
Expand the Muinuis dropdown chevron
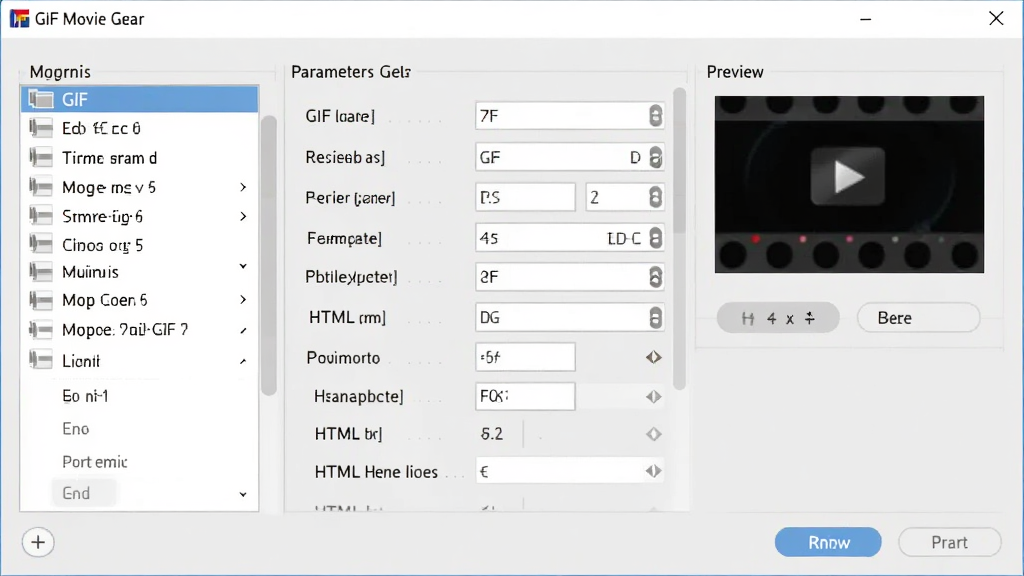pos(243,266)
